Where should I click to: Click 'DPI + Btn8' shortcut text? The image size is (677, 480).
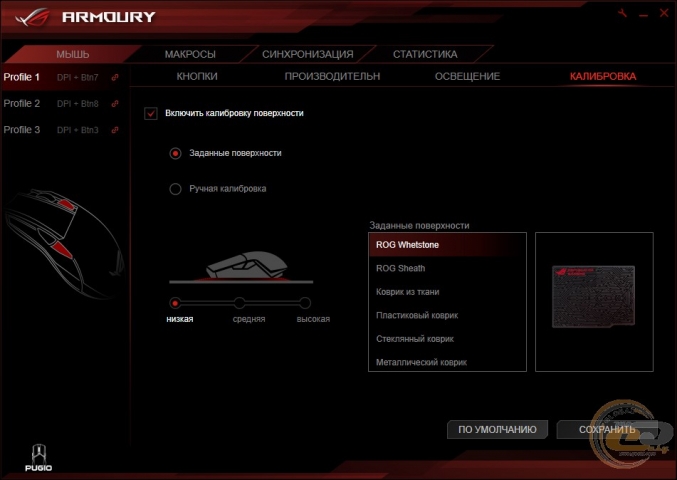(78, 104)
